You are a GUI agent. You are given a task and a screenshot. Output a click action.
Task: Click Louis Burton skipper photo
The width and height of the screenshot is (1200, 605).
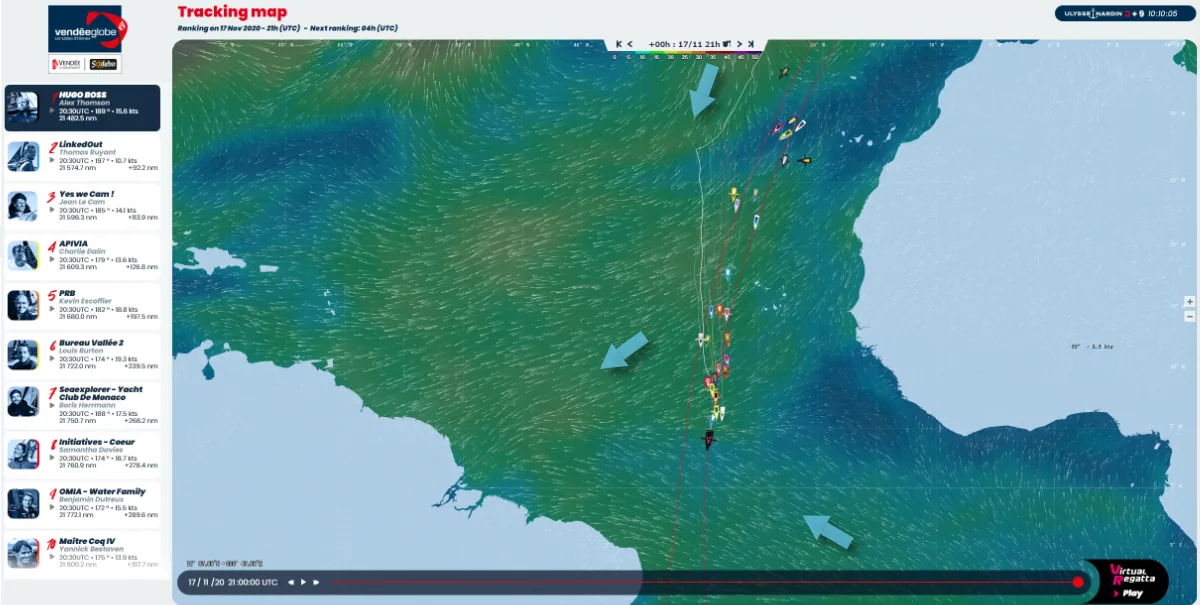(x=22, y=355)
